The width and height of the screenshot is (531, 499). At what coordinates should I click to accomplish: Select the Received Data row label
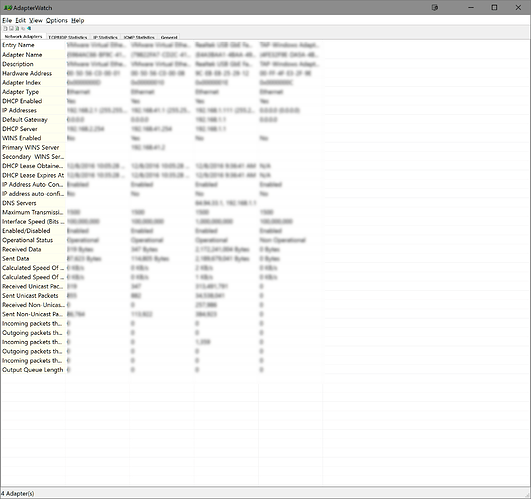pyautogui.click(x=21, y=250)
